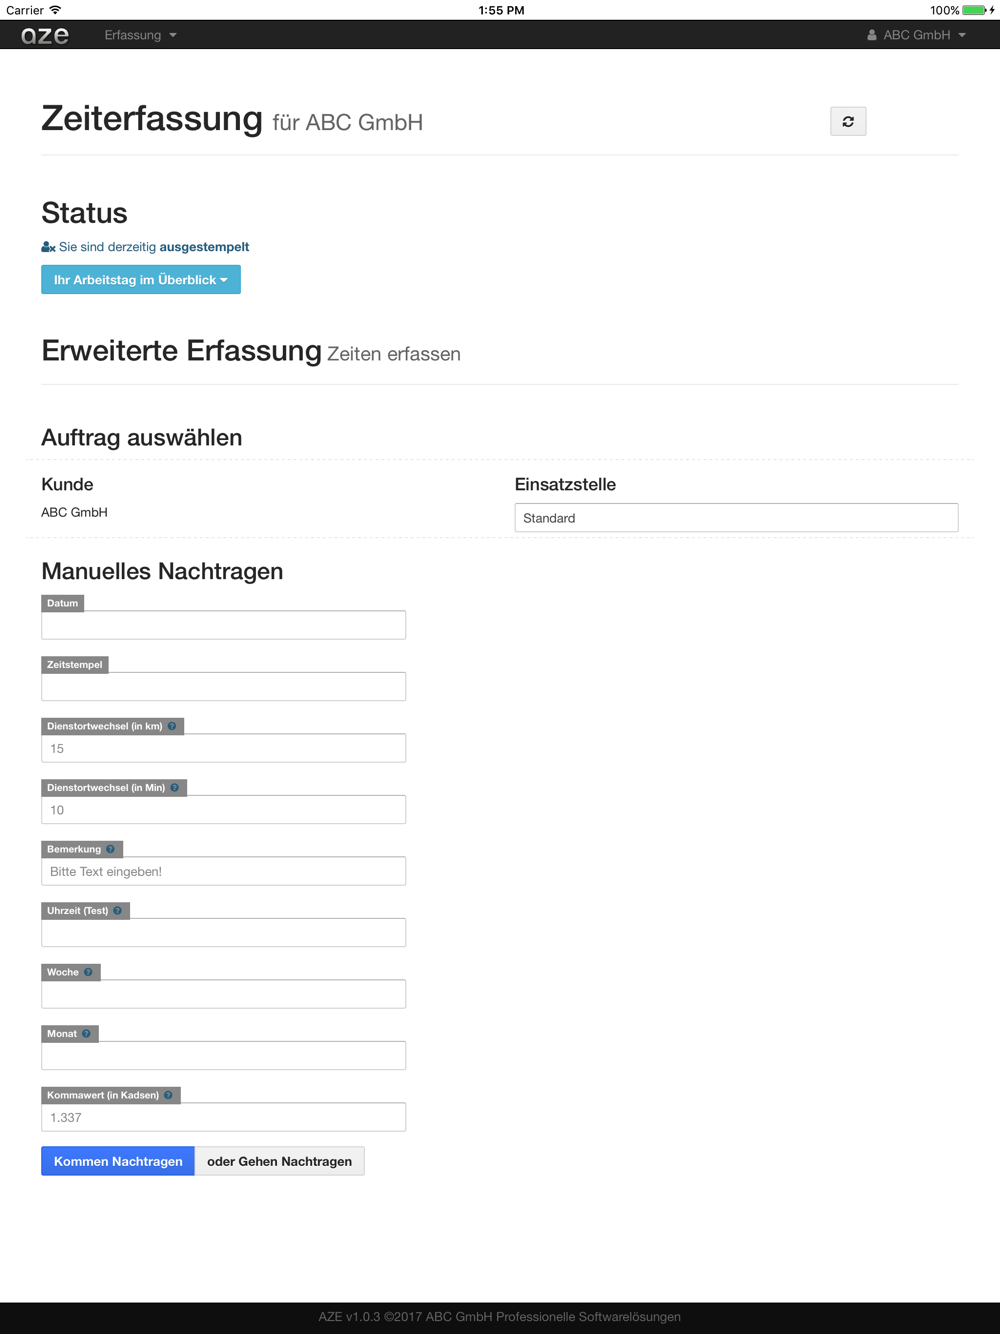Click help icon beside Bemerkung label
This screenshot has width=1000, height=1334.
pyautogui.click(x=110, y=849)
